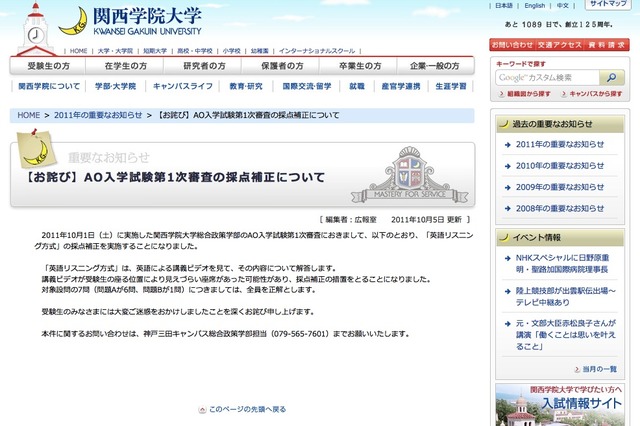Switch language to 日本語
Image resolution: width=640 pixels, height=426 pixels.
coord(504,6)
